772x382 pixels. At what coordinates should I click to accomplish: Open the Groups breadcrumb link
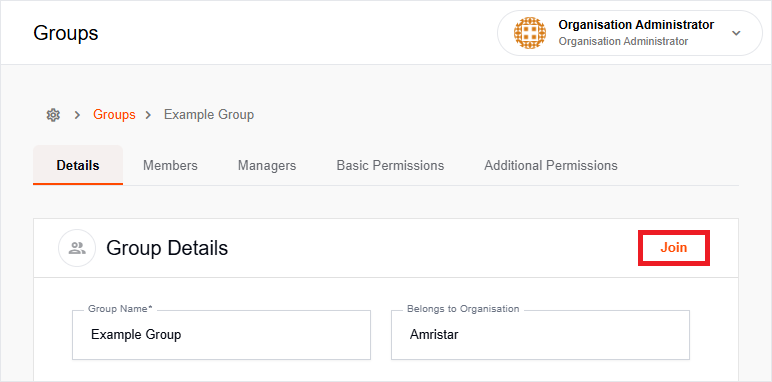click(114, 115)
